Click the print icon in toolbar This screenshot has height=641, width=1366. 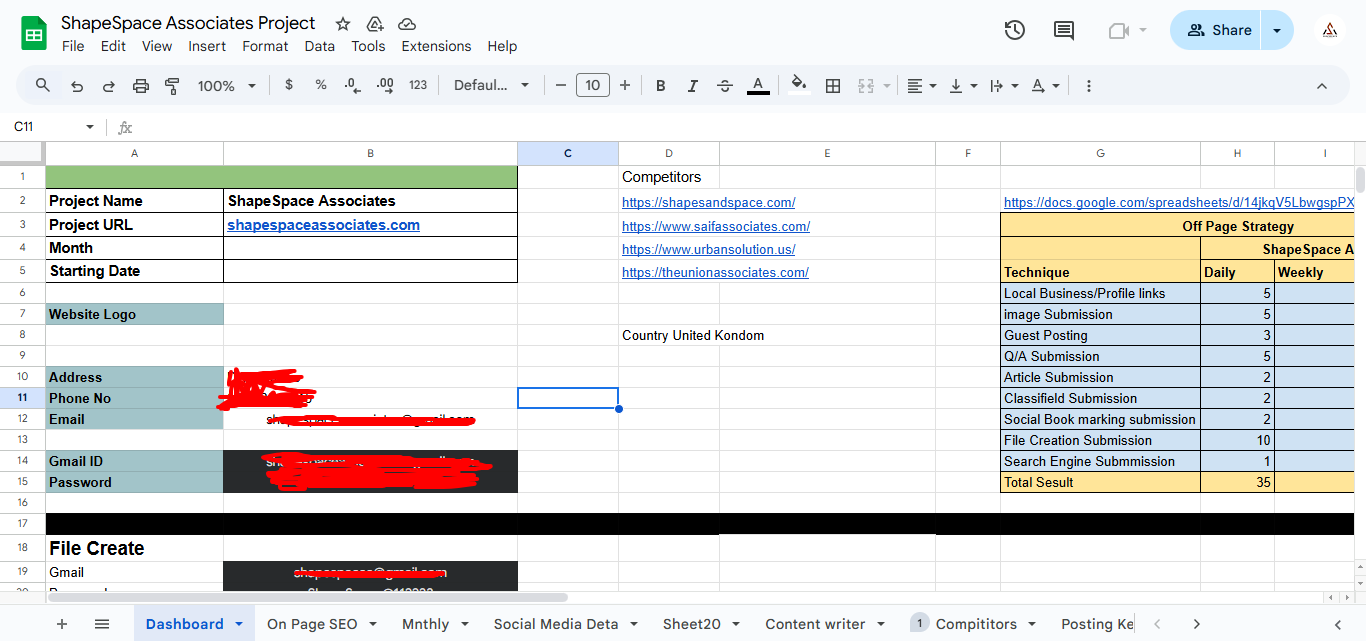point(141,86)
